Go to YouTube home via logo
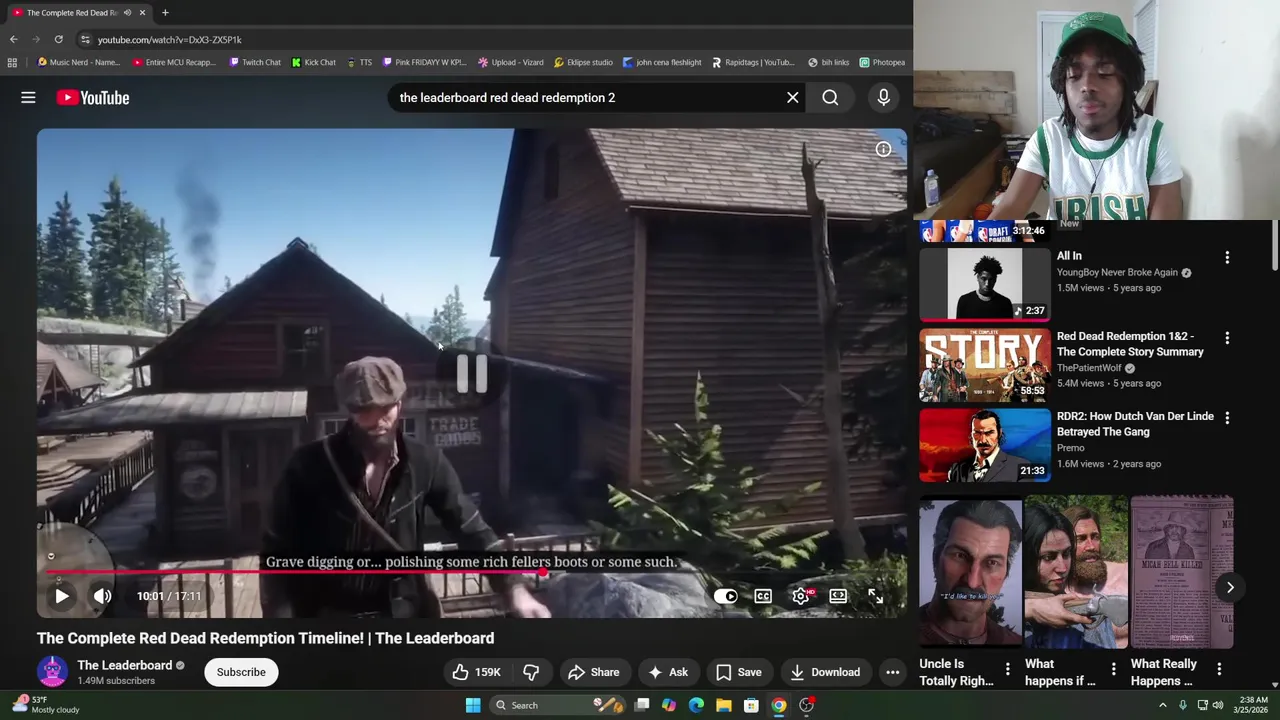 [x=93, y=97]
